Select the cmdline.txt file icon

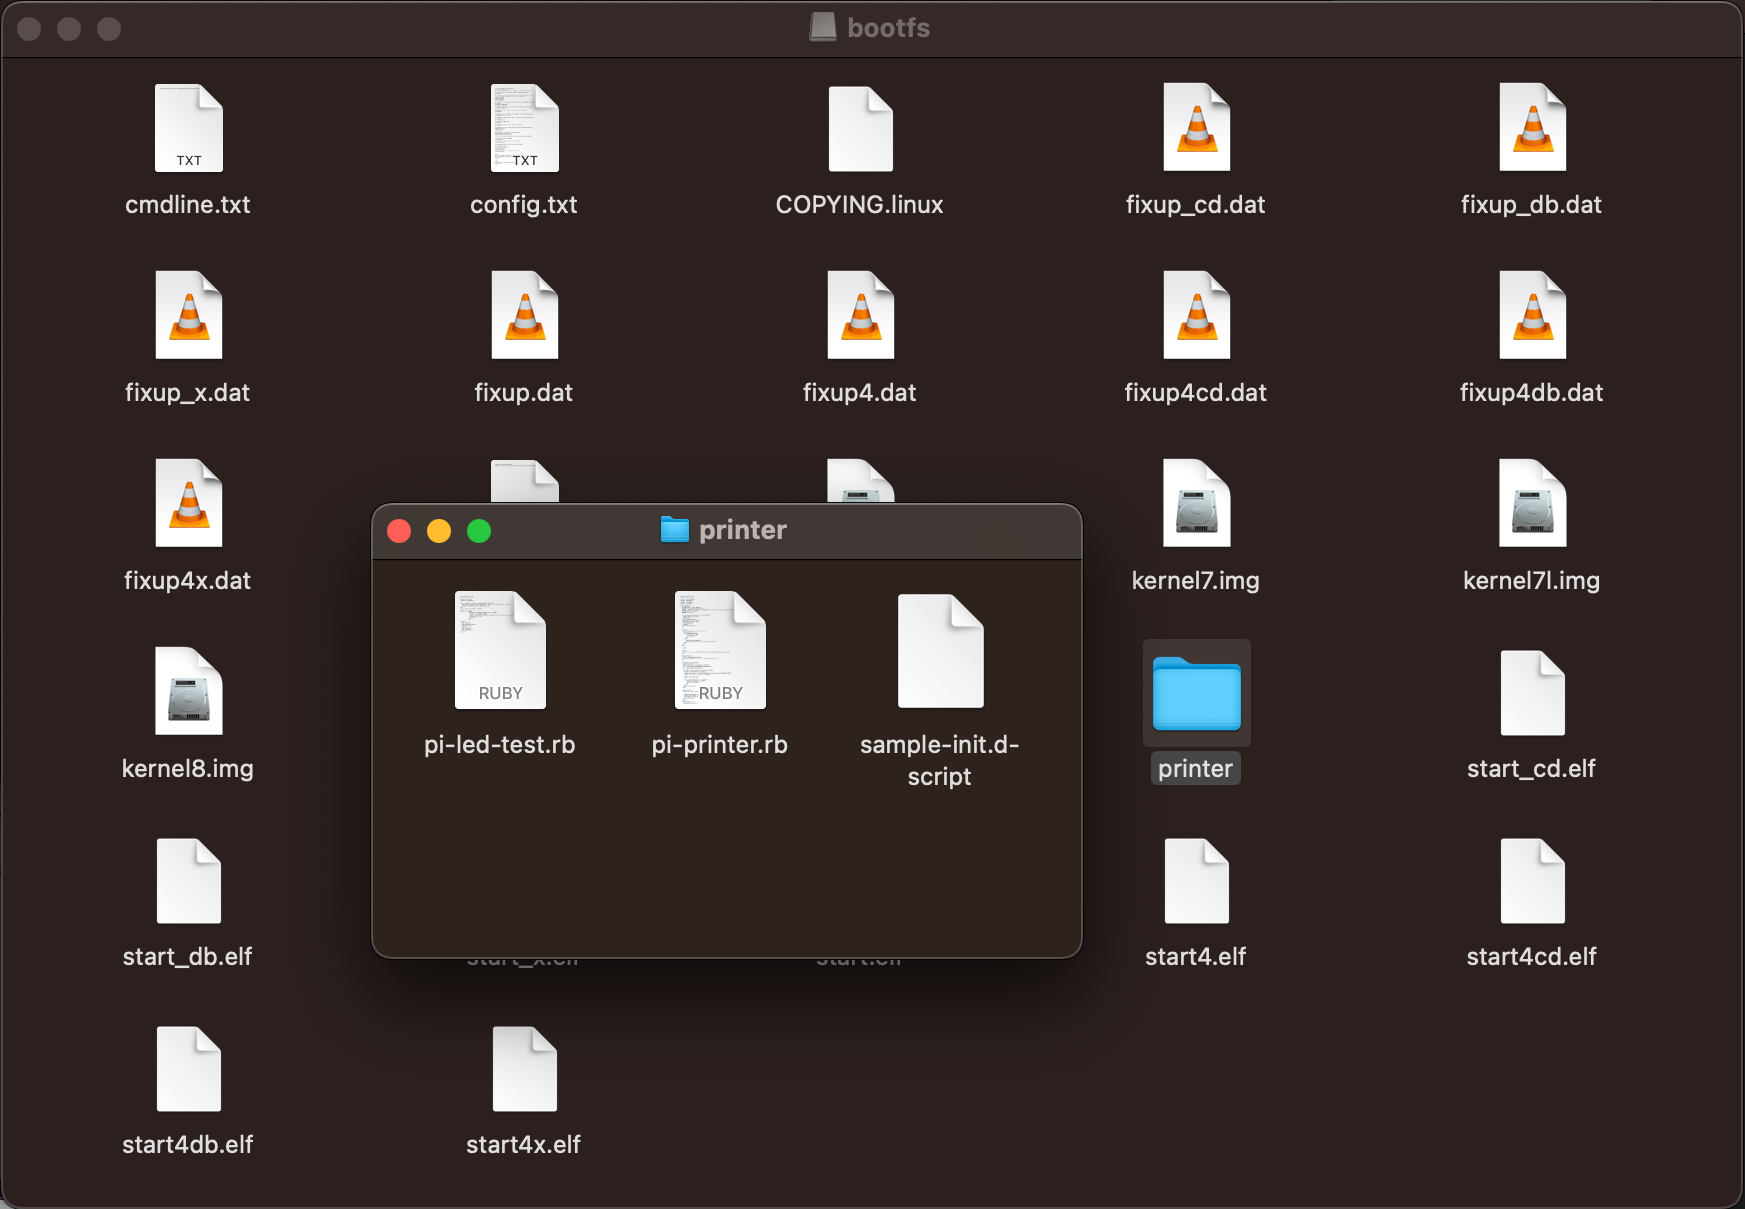click(x=188, y=128)
